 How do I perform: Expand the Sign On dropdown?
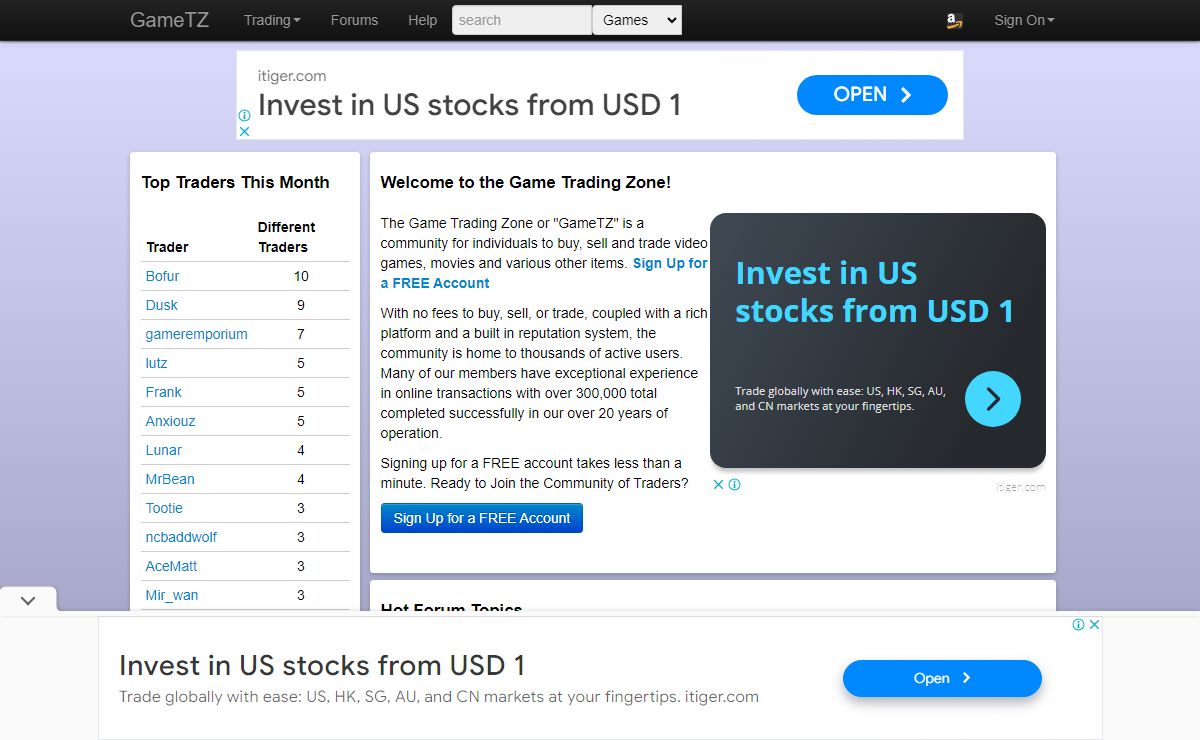click(1024, 20)
